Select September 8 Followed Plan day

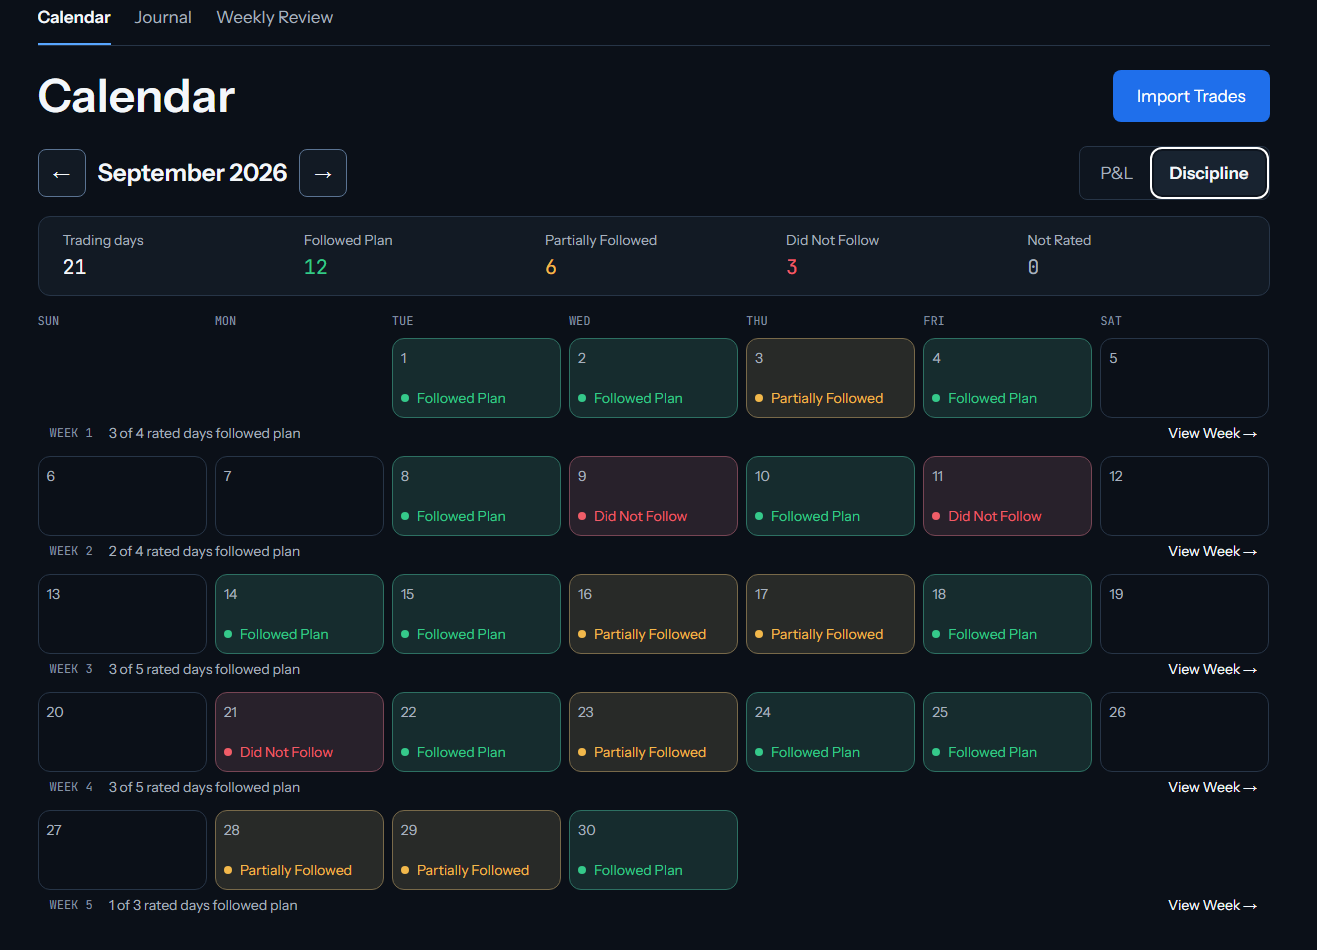[x=476, y=496]
